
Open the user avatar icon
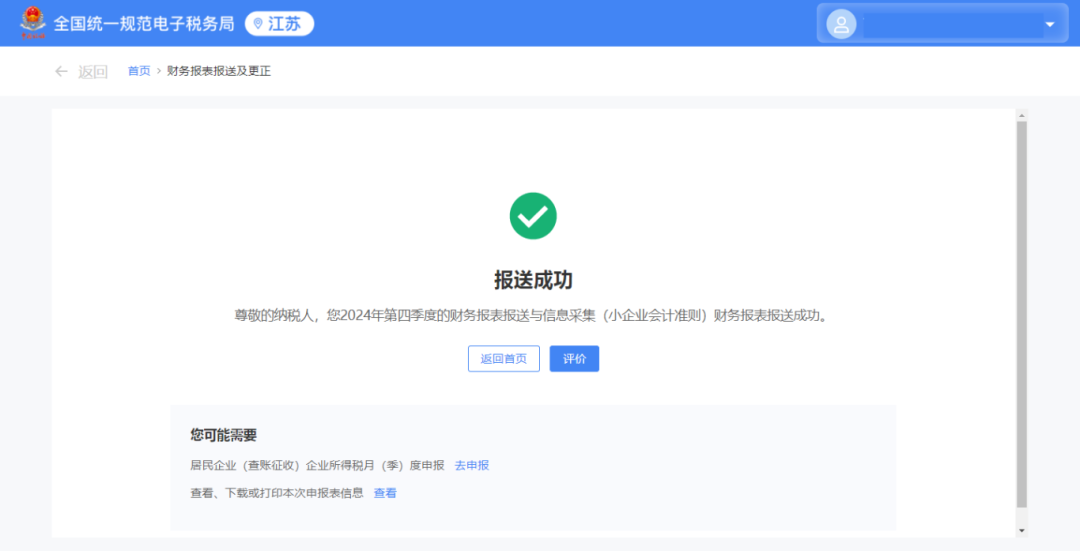(x=841, y=24)
